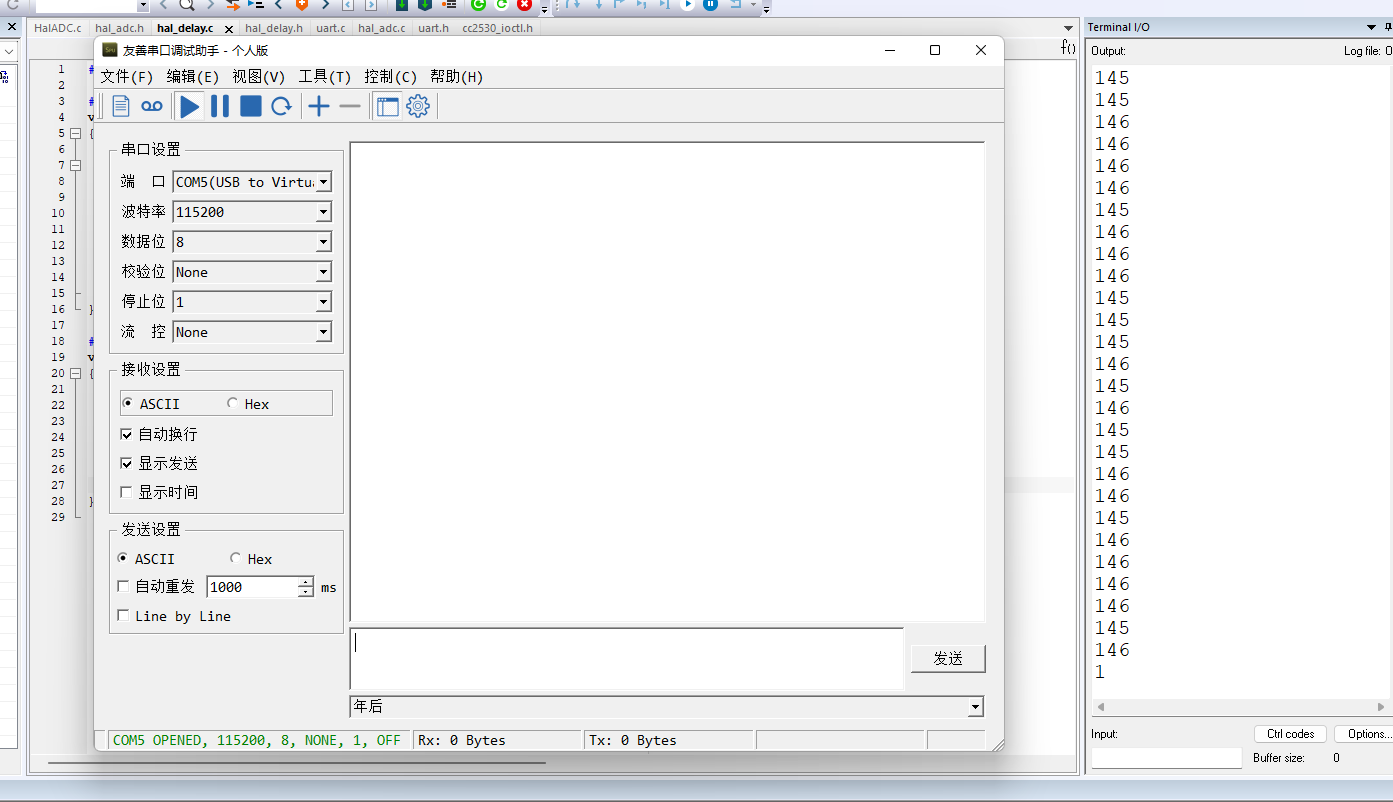Screen dimensions: 1393x802
Task: Open the editor tab list dropdown arrow
Action: coord(1069,27)
